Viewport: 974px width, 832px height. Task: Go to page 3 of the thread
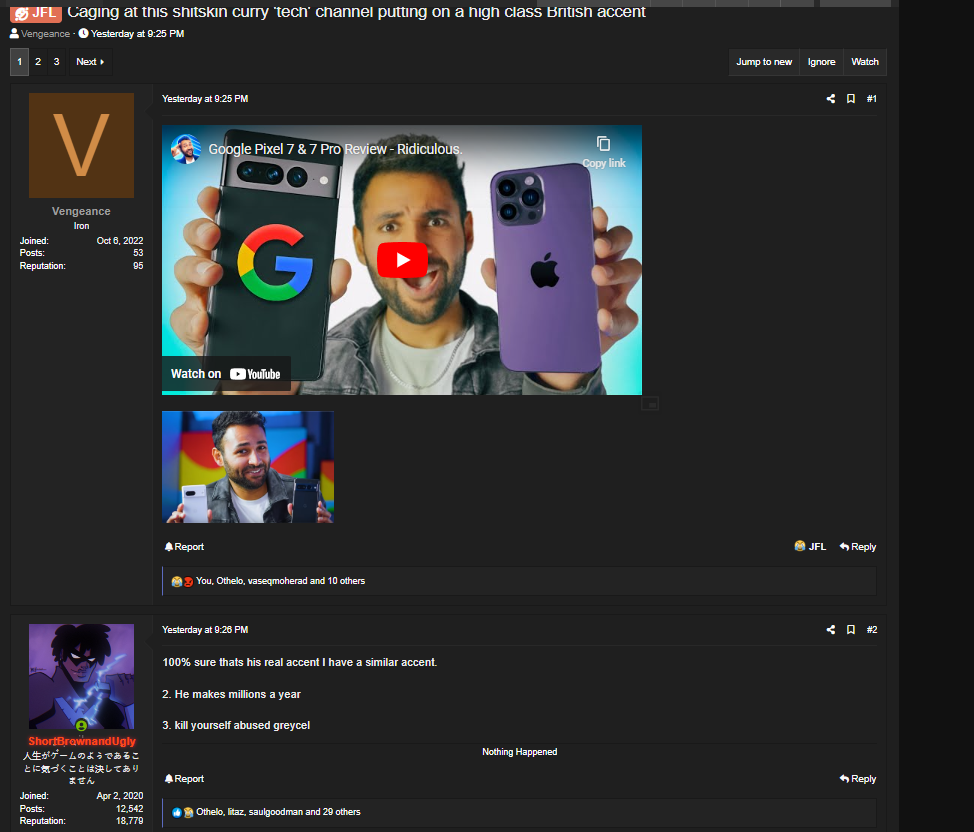click(57, 62)
